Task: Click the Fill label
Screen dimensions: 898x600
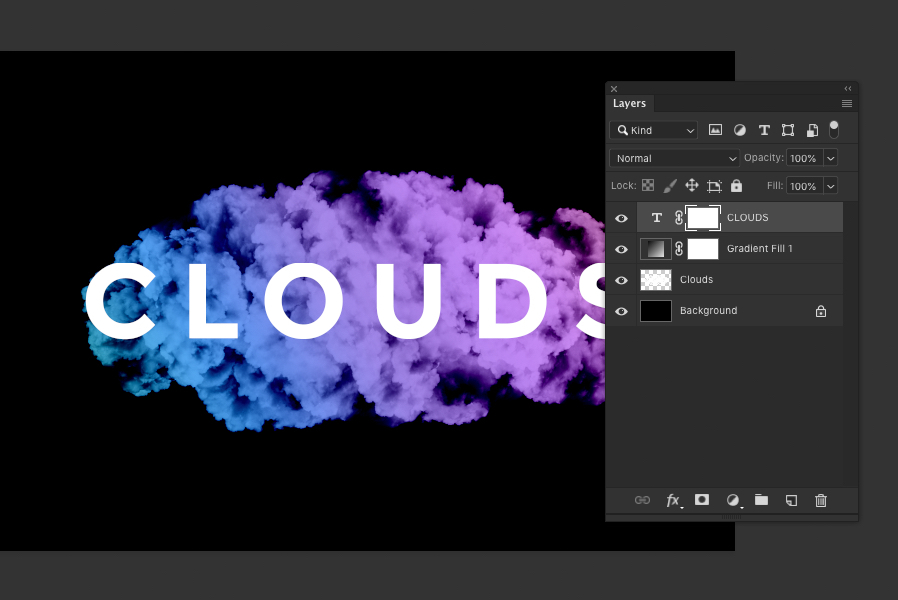Action: [x=775, y=185]
